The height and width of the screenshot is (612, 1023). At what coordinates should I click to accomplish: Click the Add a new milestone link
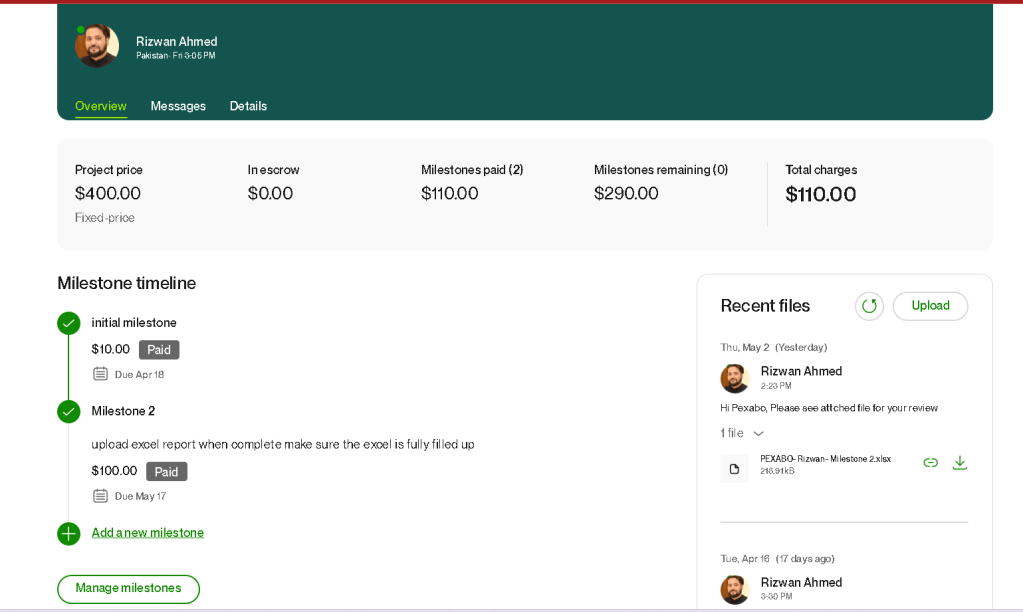coord(147,532)
